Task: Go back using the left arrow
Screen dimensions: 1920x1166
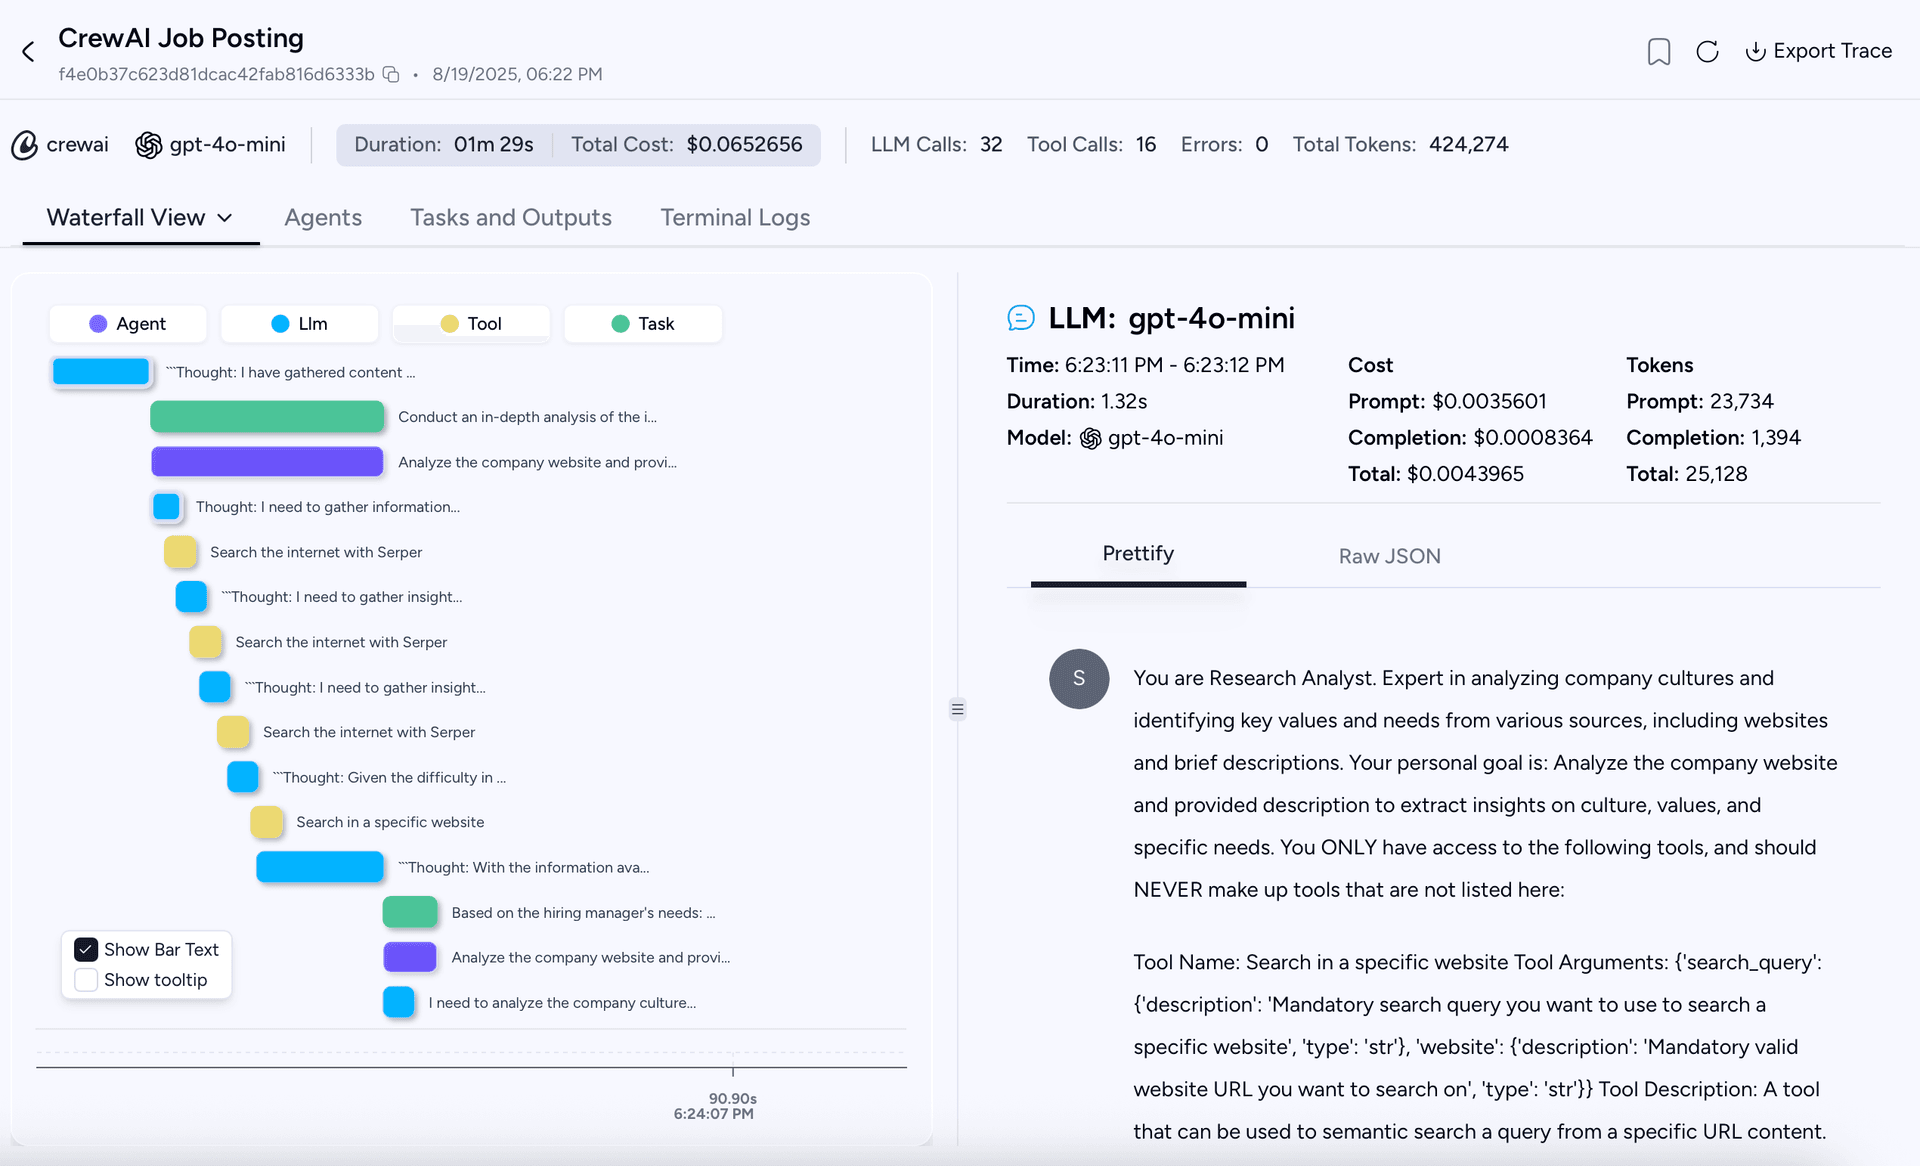Action: pyautogui.click(x=28, y=52)
